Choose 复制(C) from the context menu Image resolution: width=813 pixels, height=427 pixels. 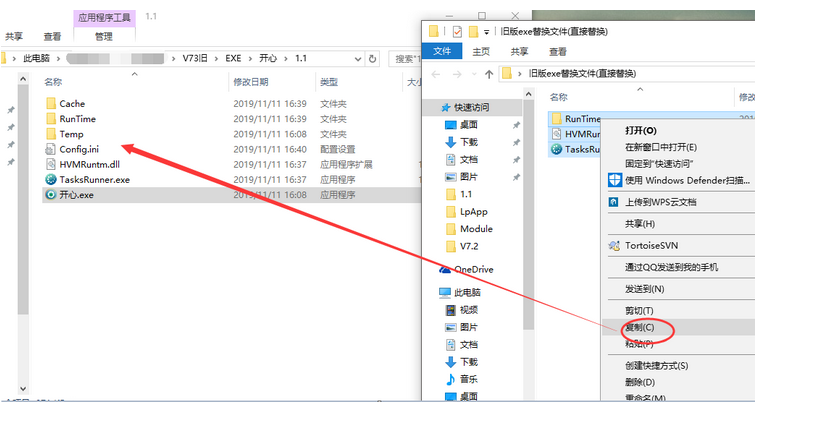pos(640,328)
